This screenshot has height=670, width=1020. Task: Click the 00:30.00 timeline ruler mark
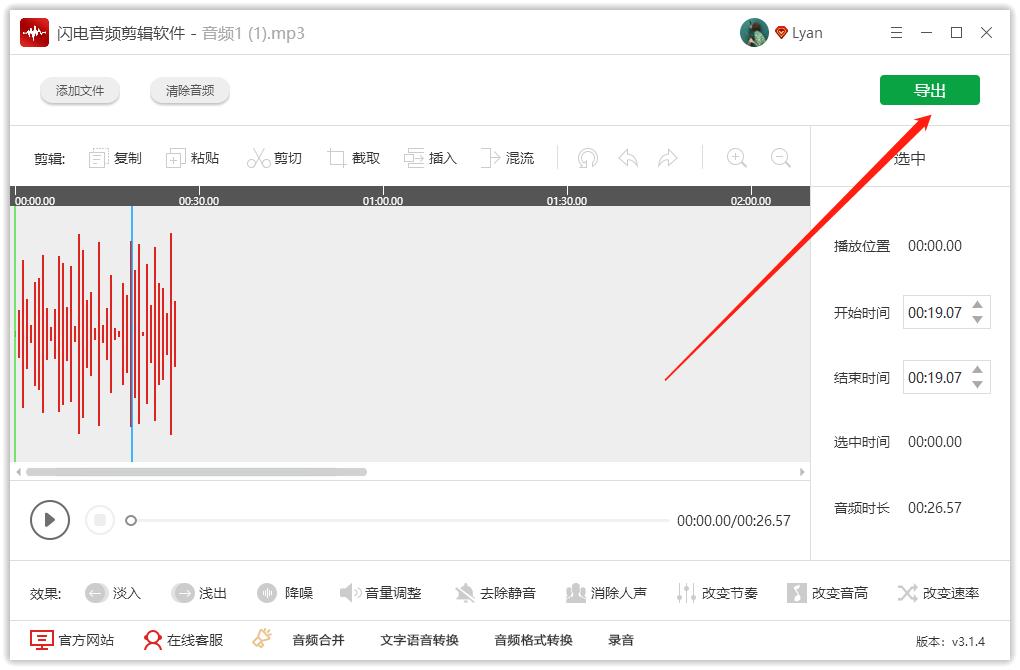coord(199,201)
